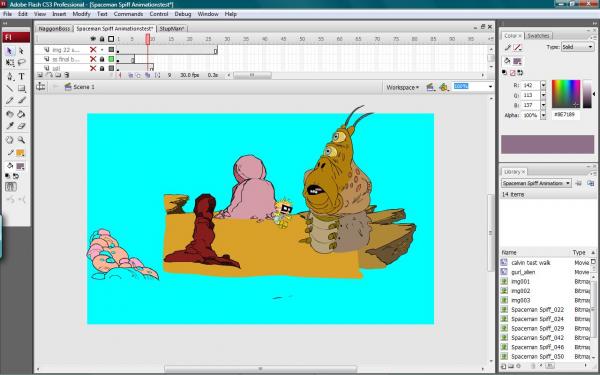
Task: Open the File menu
Action: click(x=7, y=14)
